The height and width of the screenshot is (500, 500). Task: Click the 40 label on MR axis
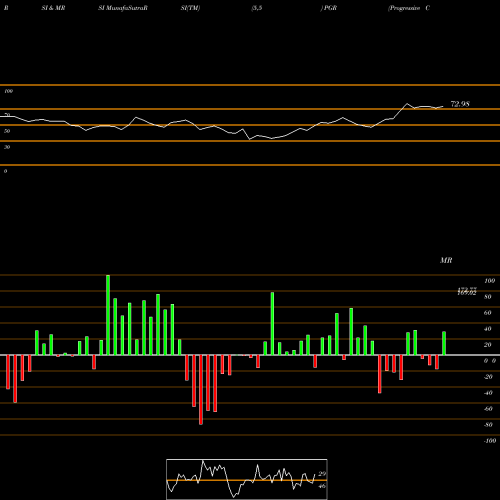point(488,329)
